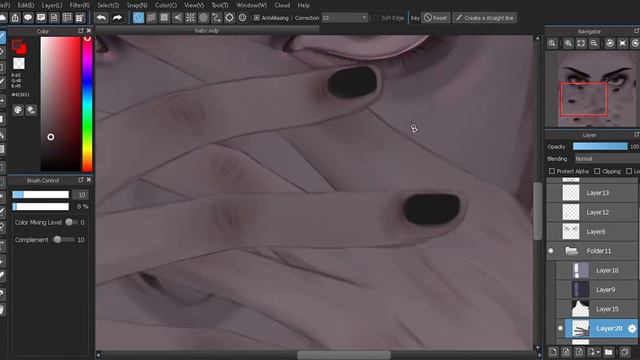Click the comment monitor icon in toolbar
This screenshot has height=360, width=640.
41,18
